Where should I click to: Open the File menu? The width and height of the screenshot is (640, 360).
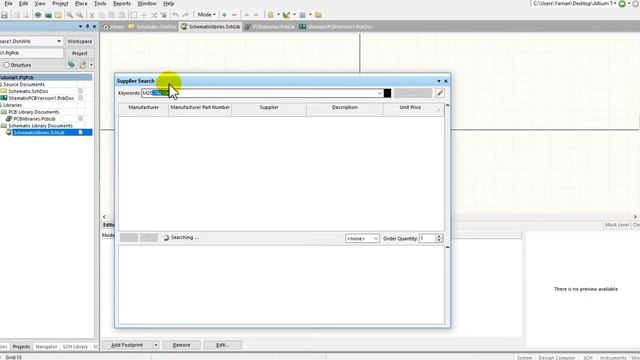9,3
